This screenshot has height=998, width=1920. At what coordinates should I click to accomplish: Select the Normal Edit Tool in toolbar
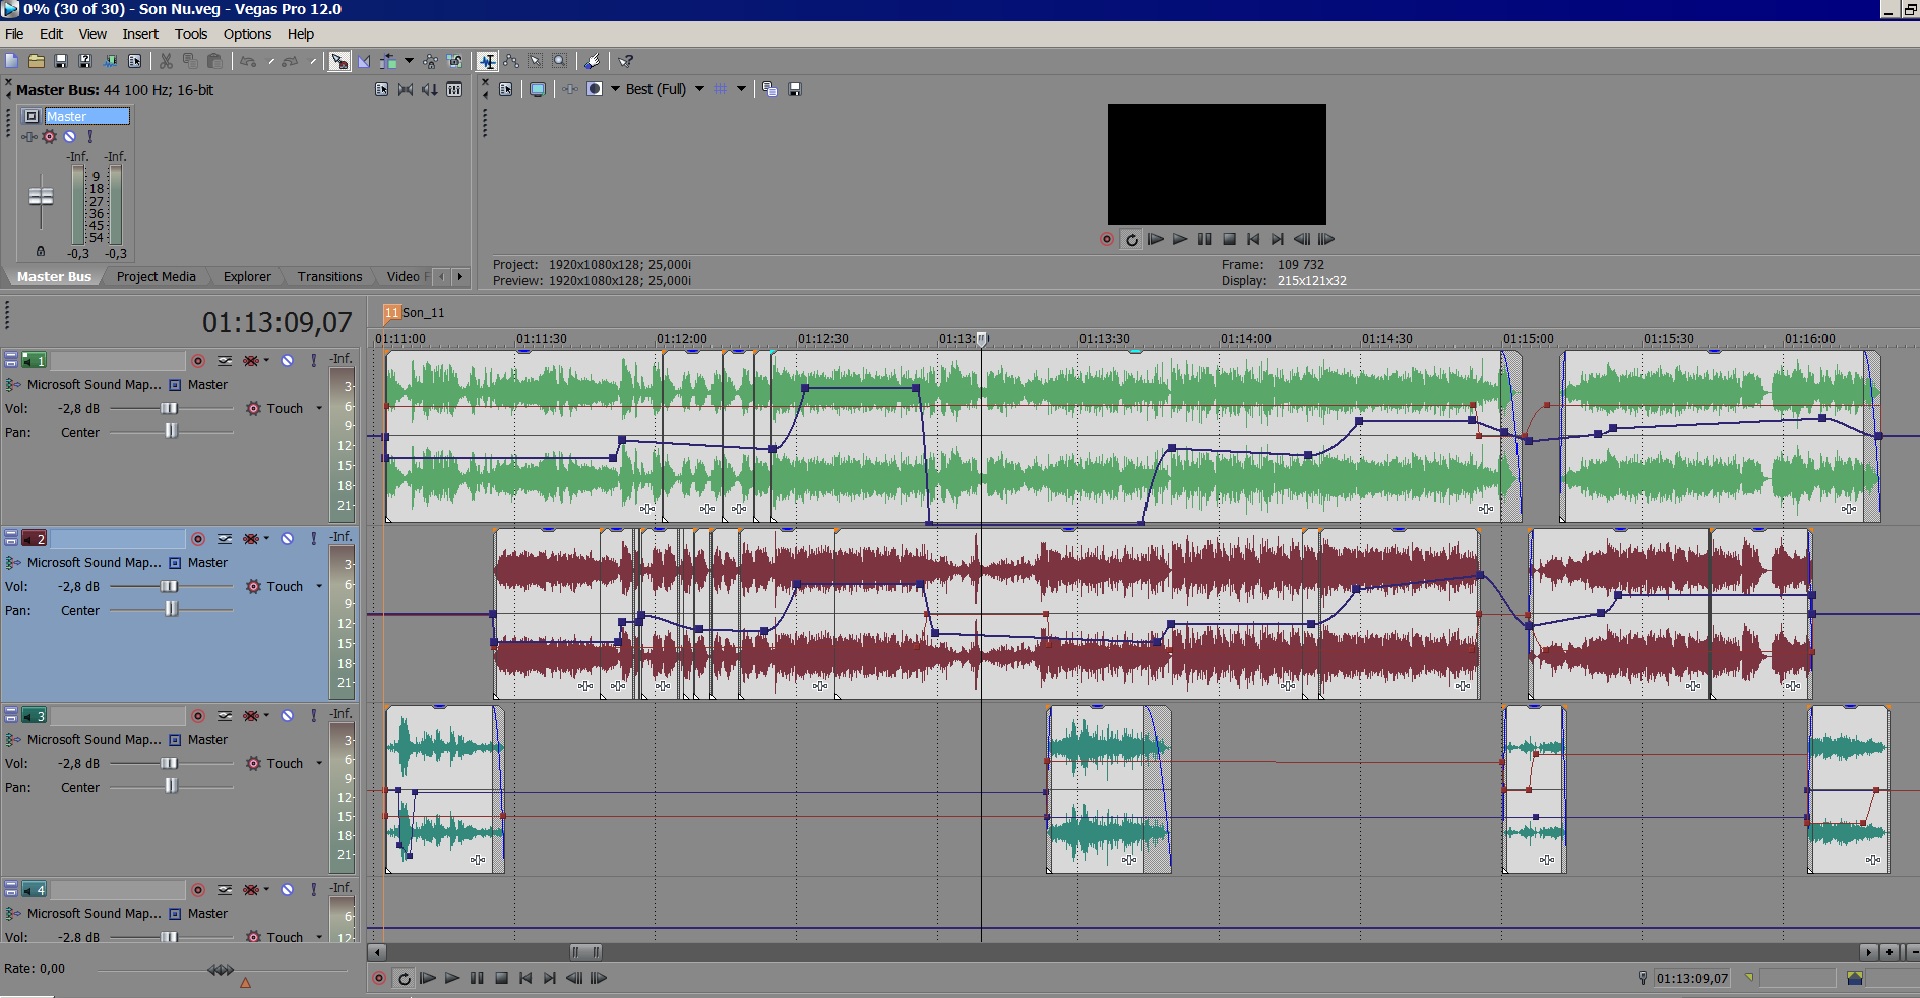point(487,61)
